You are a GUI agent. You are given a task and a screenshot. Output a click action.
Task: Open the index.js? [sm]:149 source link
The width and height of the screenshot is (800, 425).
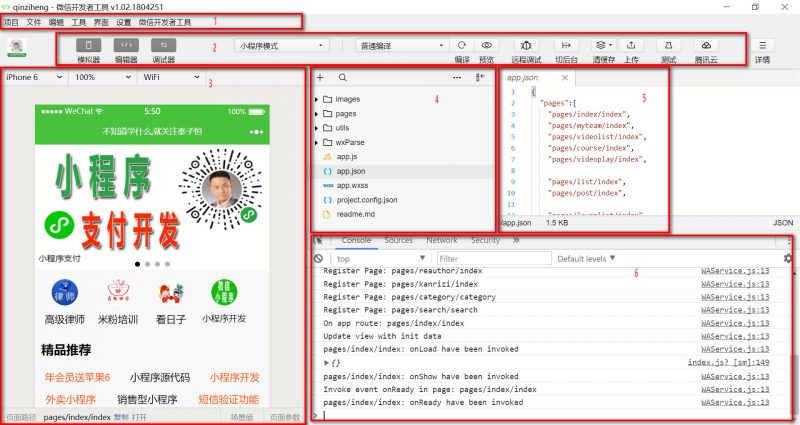point(729,363)
